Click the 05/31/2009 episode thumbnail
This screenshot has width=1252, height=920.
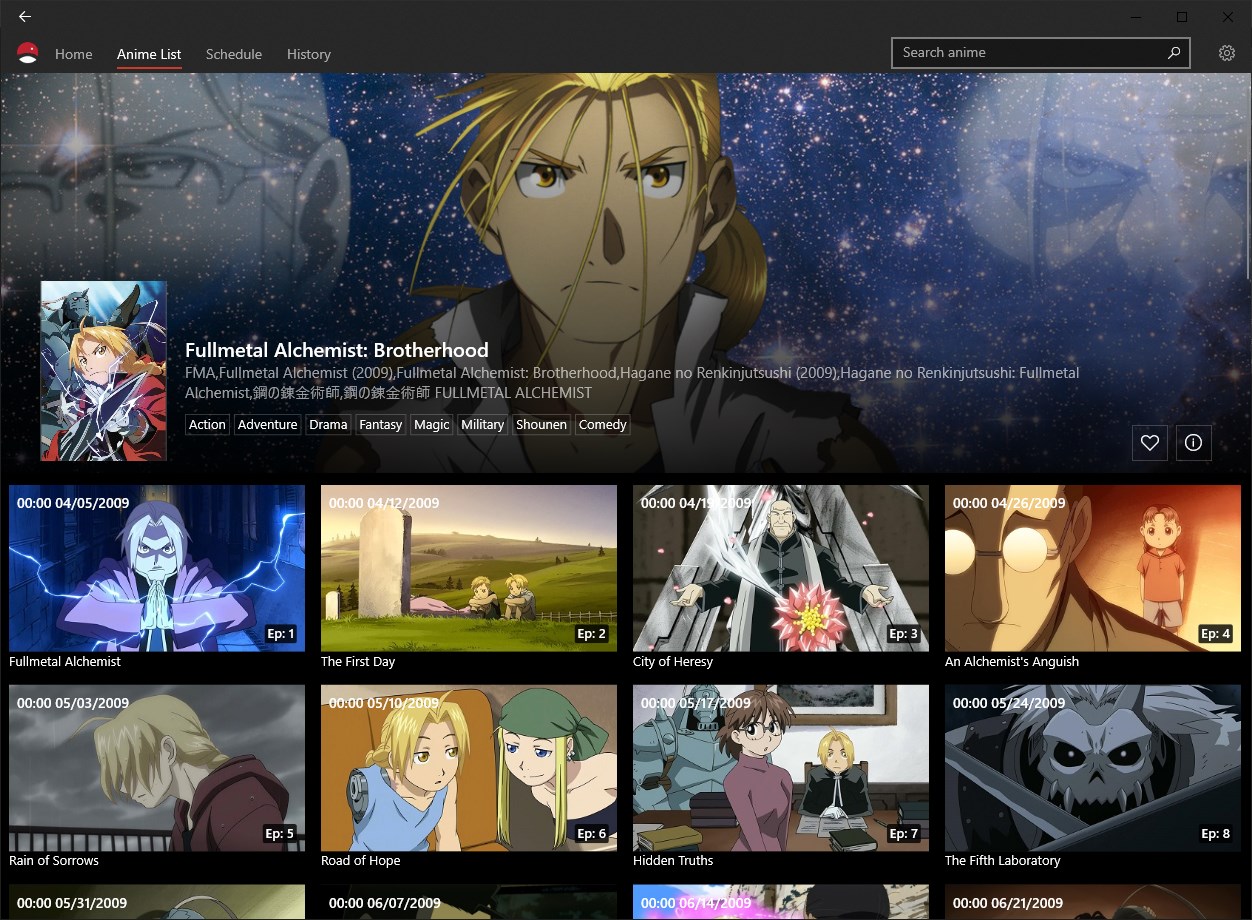[157, 902]
